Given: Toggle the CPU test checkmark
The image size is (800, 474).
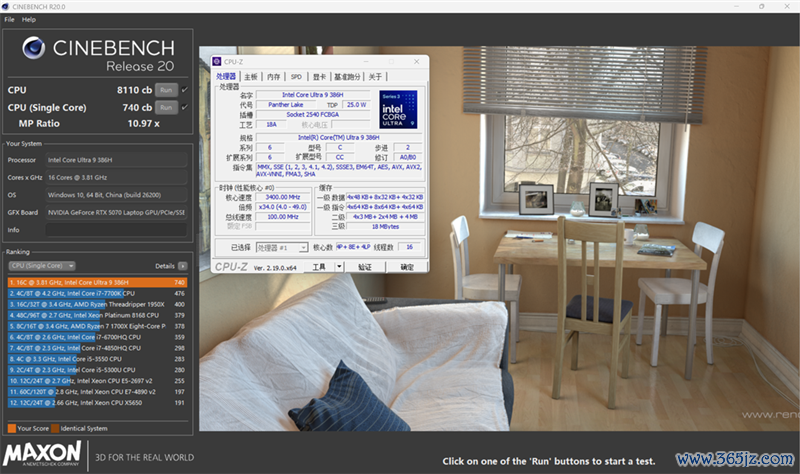Looking at the screenshot, I should [185, 90].
